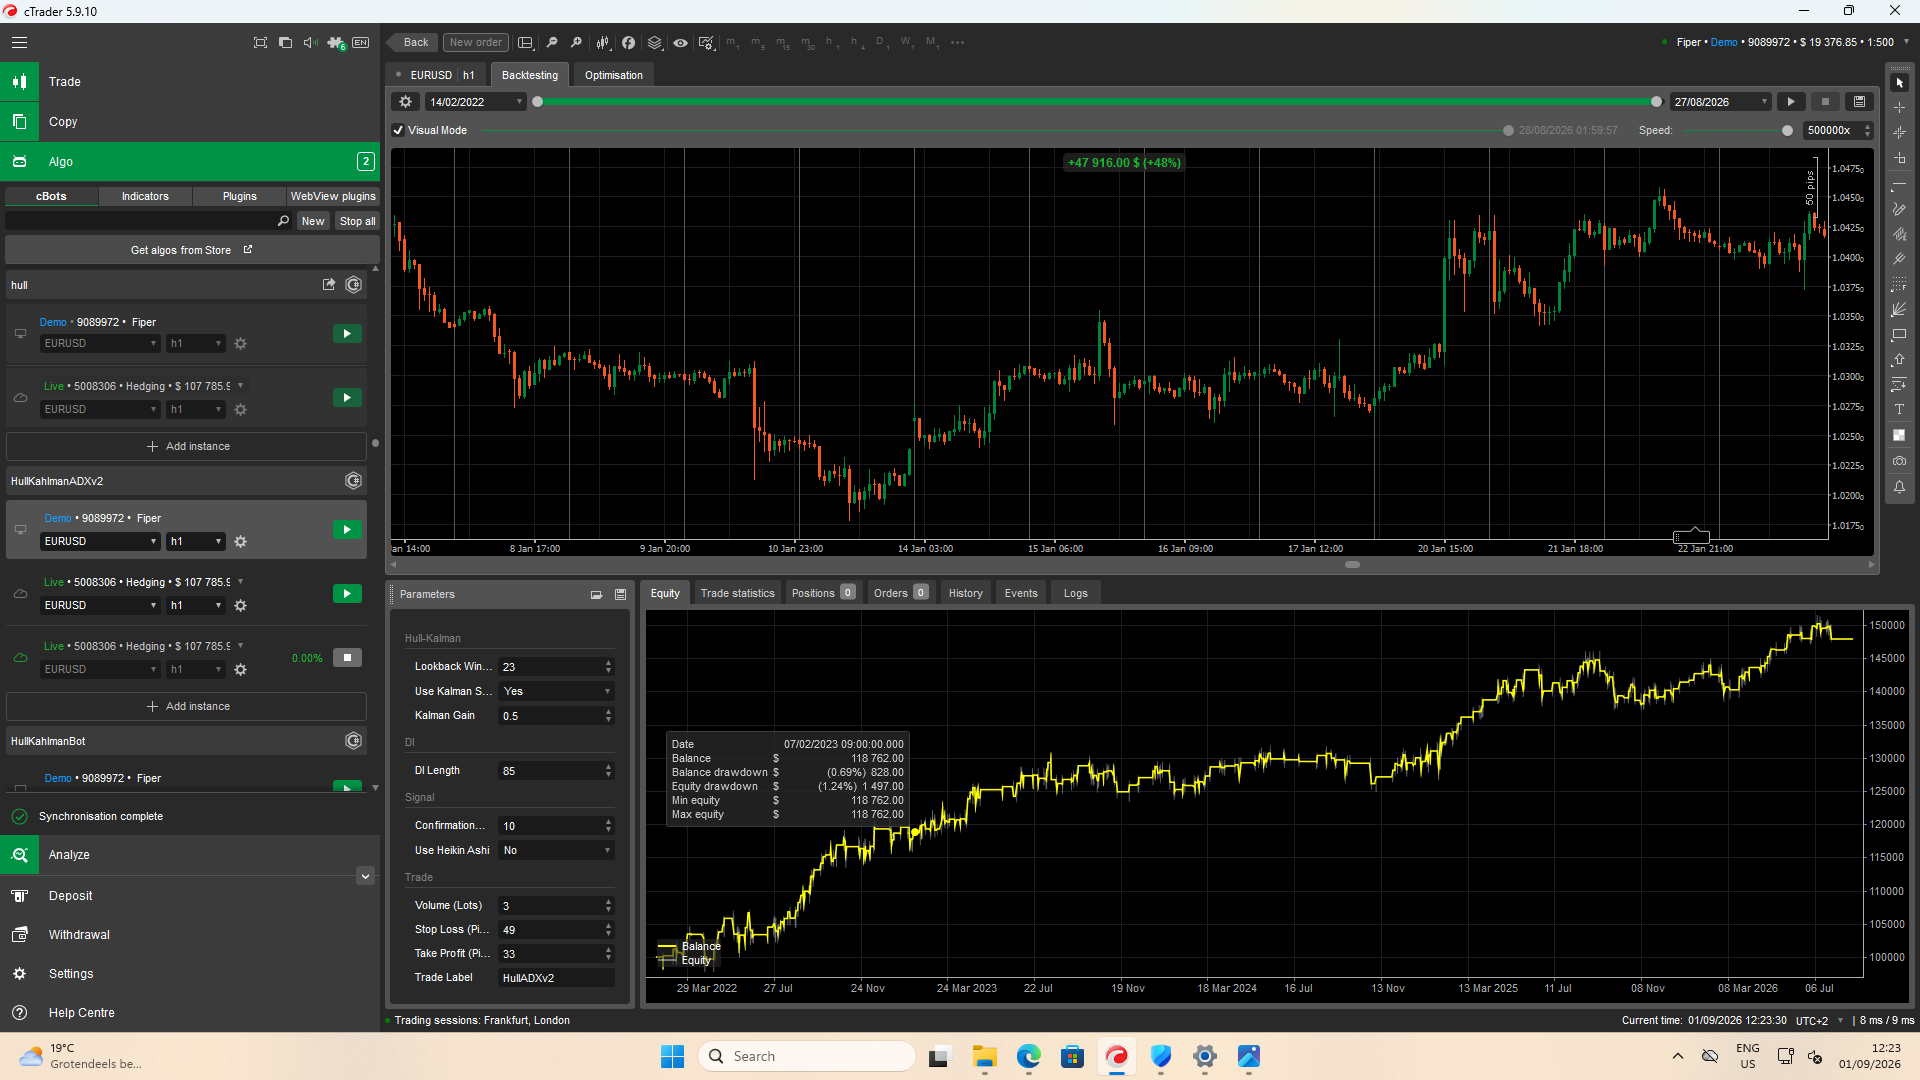Create price alert bell icon

coord(1899,487)
